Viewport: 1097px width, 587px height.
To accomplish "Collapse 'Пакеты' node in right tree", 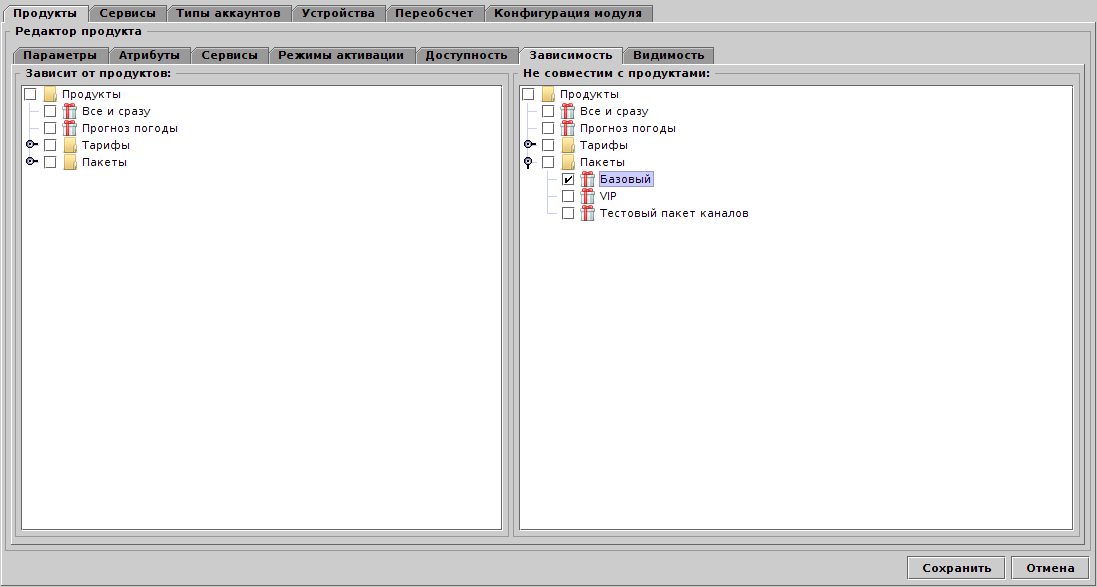I will point(529,162).
